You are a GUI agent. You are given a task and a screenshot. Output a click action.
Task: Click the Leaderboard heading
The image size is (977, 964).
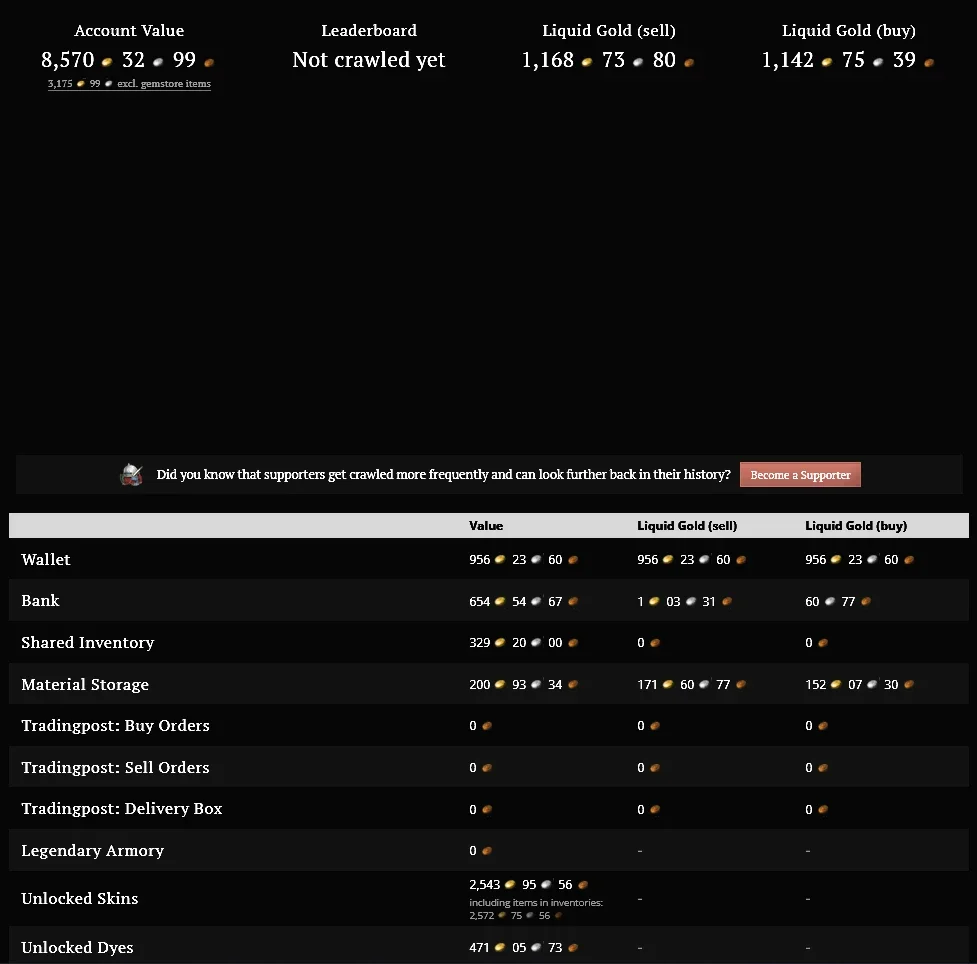coord(369,31)
